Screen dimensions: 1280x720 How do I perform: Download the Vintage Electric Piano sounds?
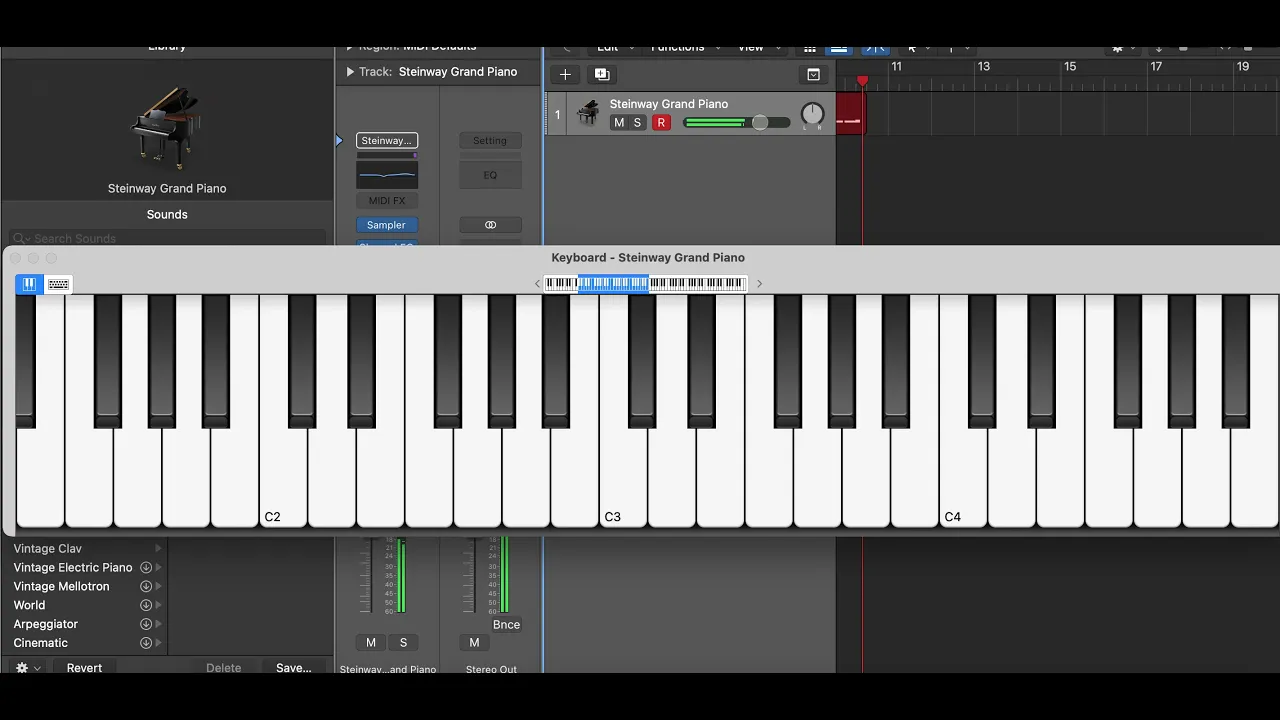click(x=146, y=567)
